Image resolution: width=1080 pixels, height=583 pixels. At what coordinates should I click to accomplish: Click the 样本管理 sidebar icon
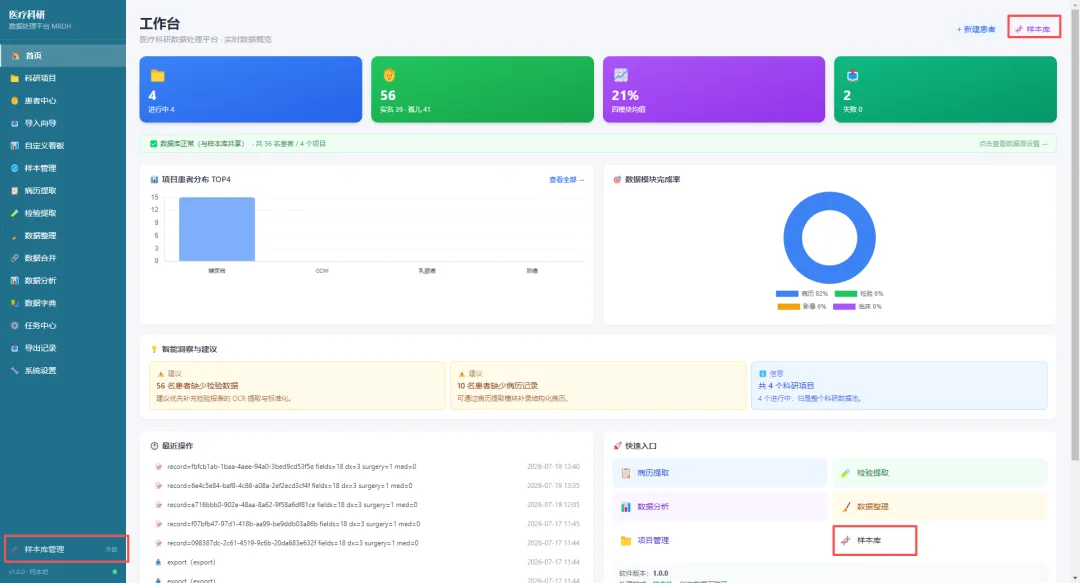pos(14,168)
